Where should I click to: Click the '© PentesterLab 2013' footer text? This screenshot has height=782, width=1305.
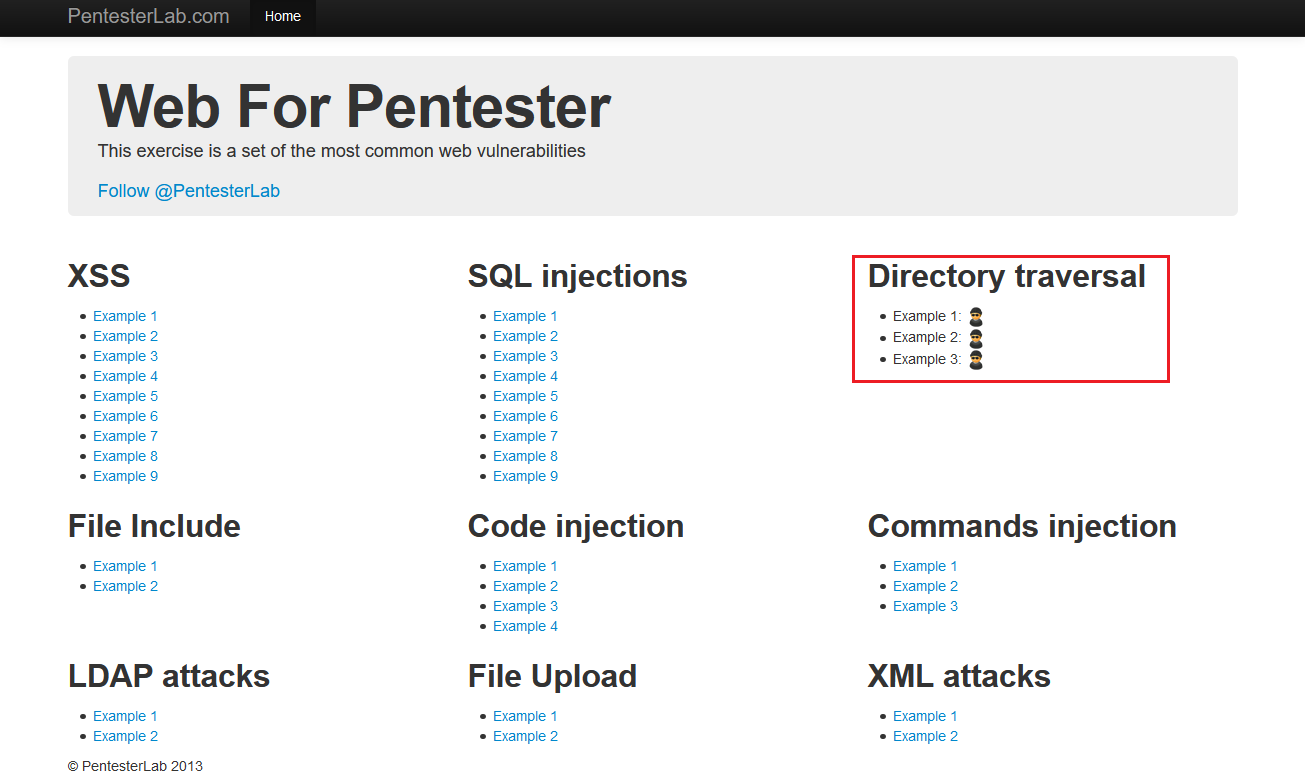[x=135, y=766]
